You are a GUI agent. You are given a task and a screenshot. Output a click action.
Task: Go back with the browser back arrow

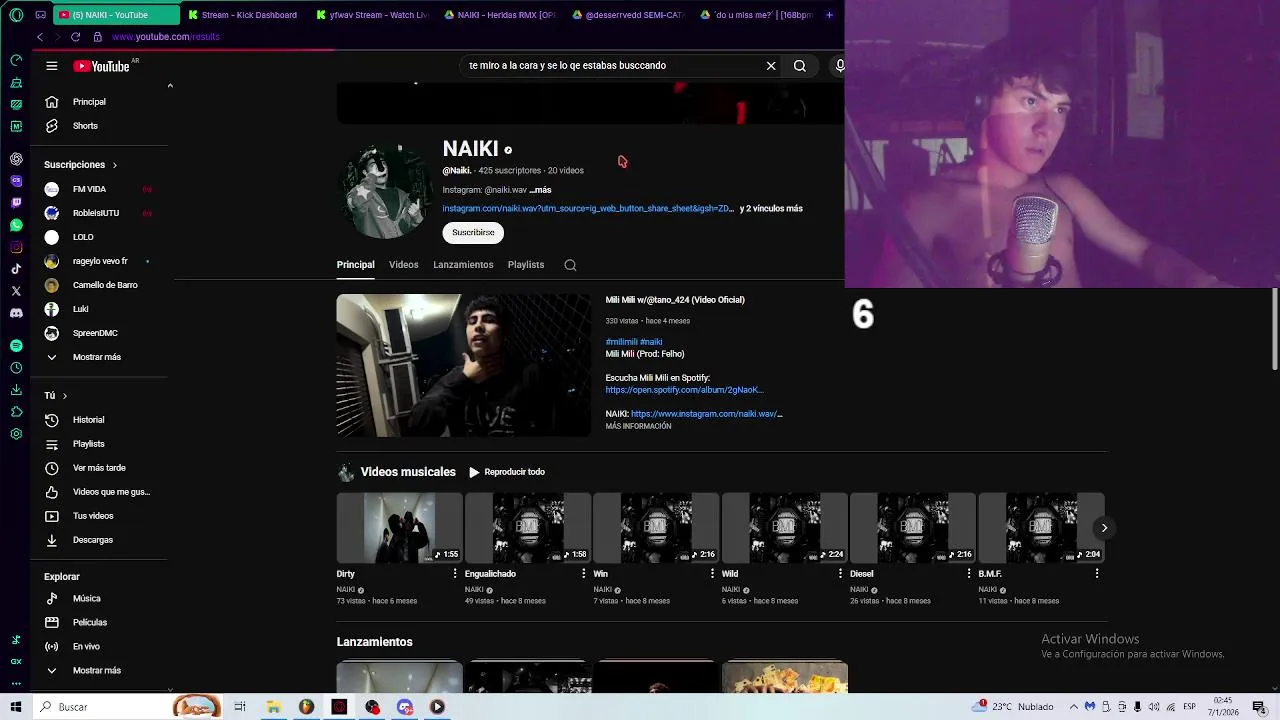tap(40, 37)
